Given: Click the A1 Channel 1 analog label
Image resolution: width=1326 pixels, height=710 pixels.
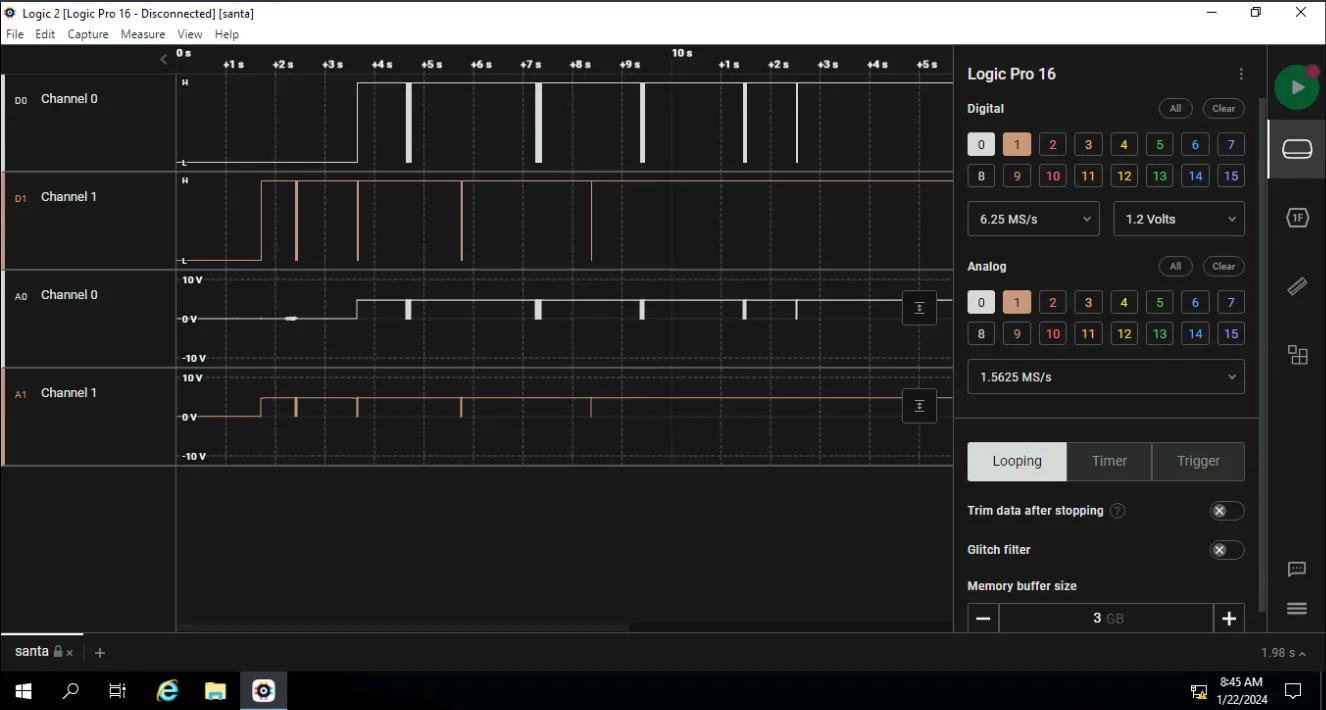Looking at the screenshot, I should click(x=69, y=393).
